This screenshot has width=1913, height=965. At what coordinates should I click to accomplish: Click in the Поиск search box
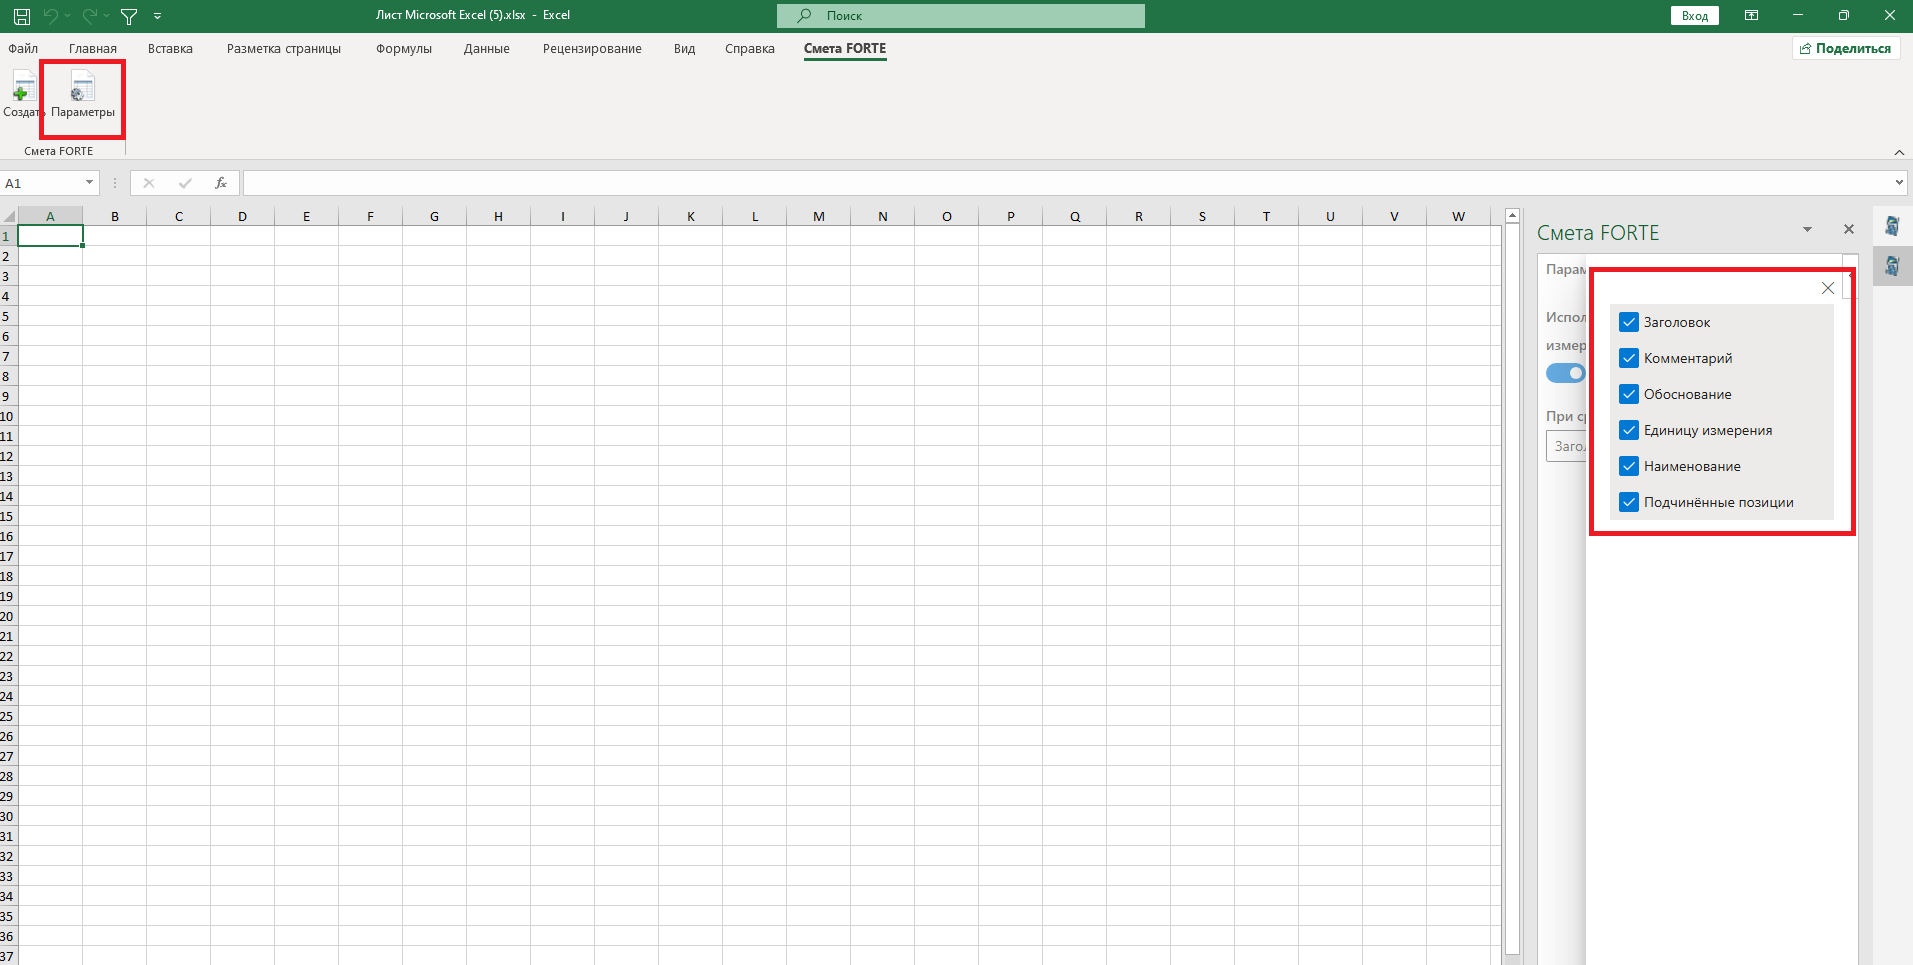point(961,15)
